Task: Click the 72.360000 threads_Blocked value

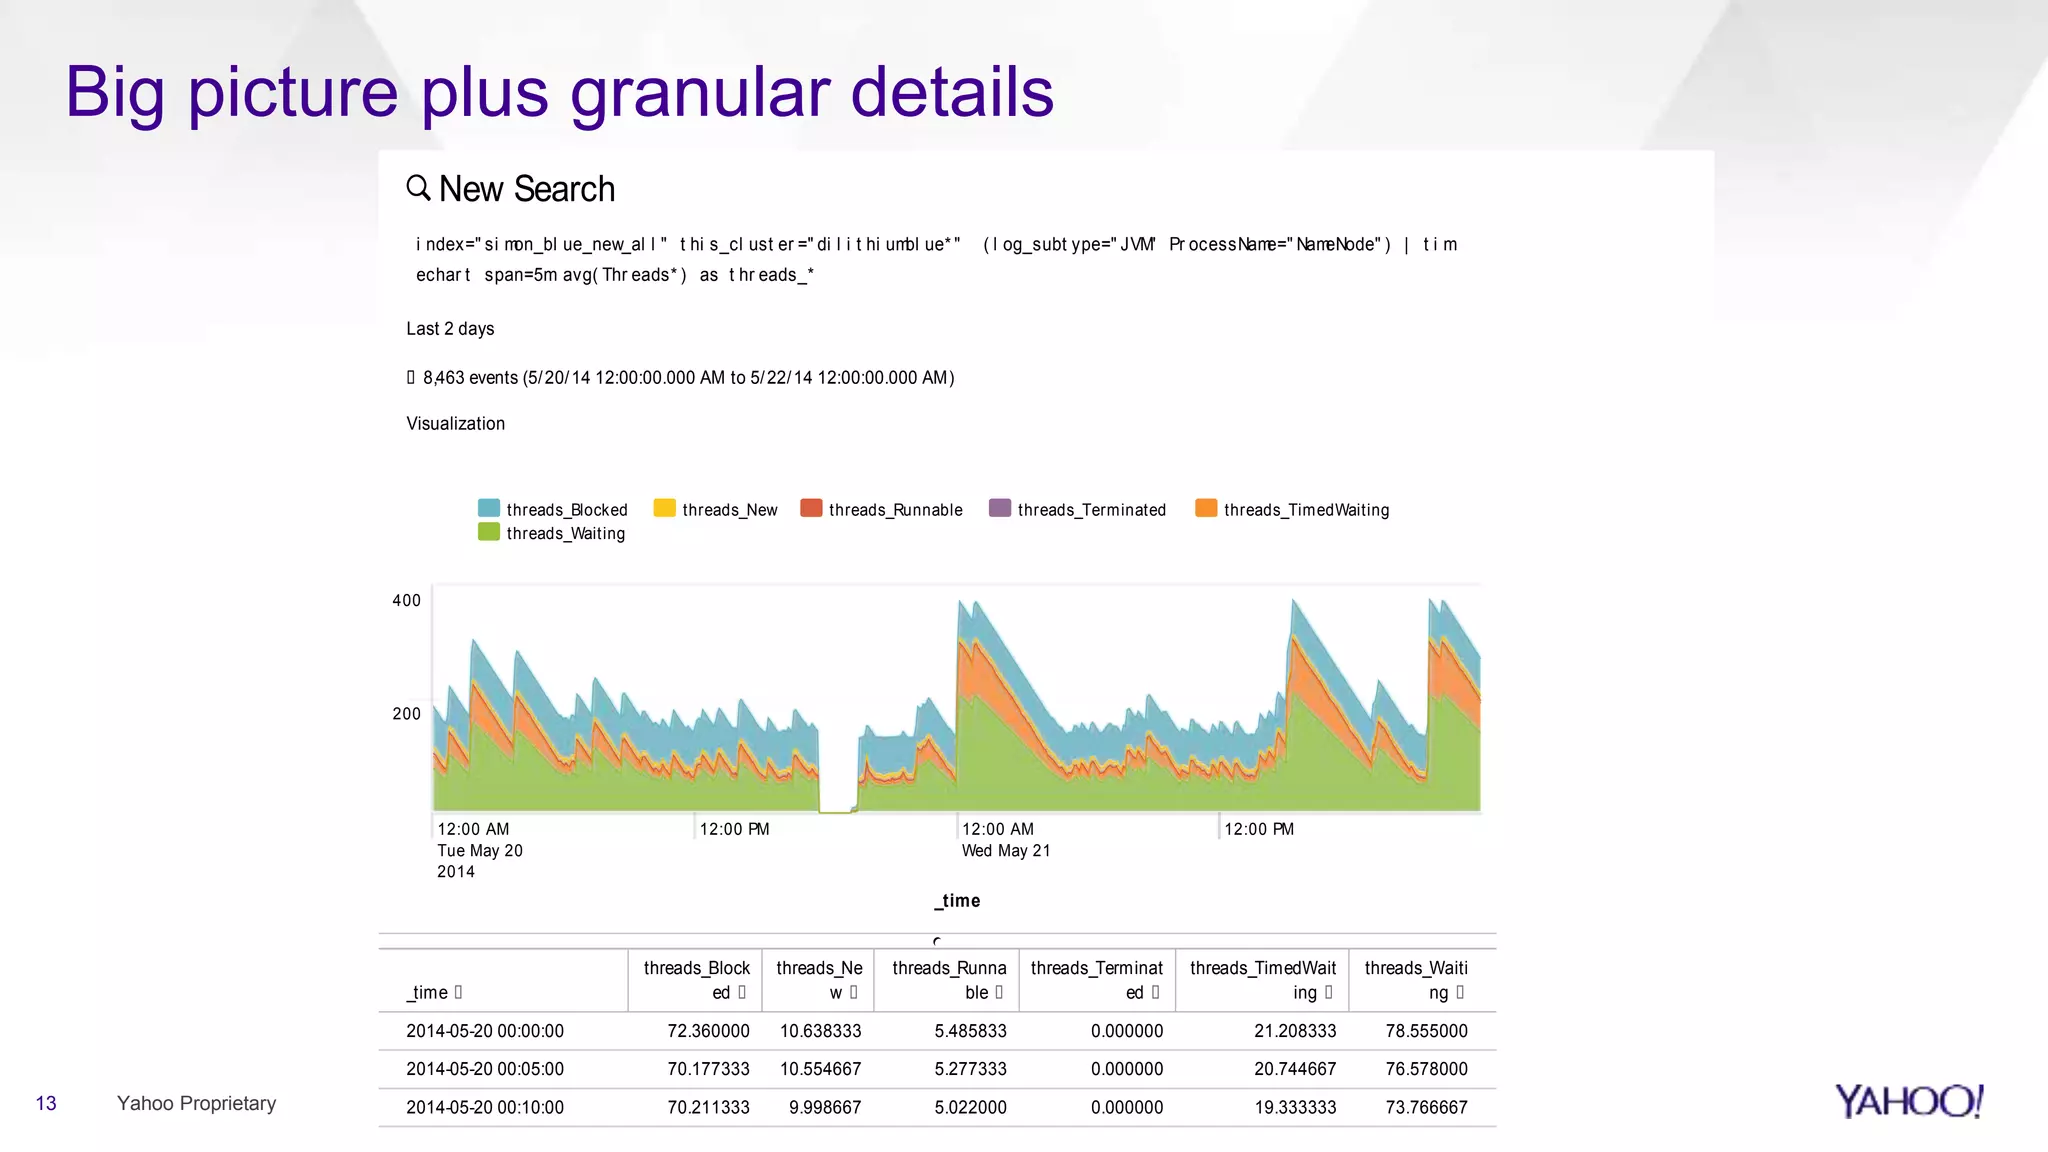Action: coord(708,1031)
